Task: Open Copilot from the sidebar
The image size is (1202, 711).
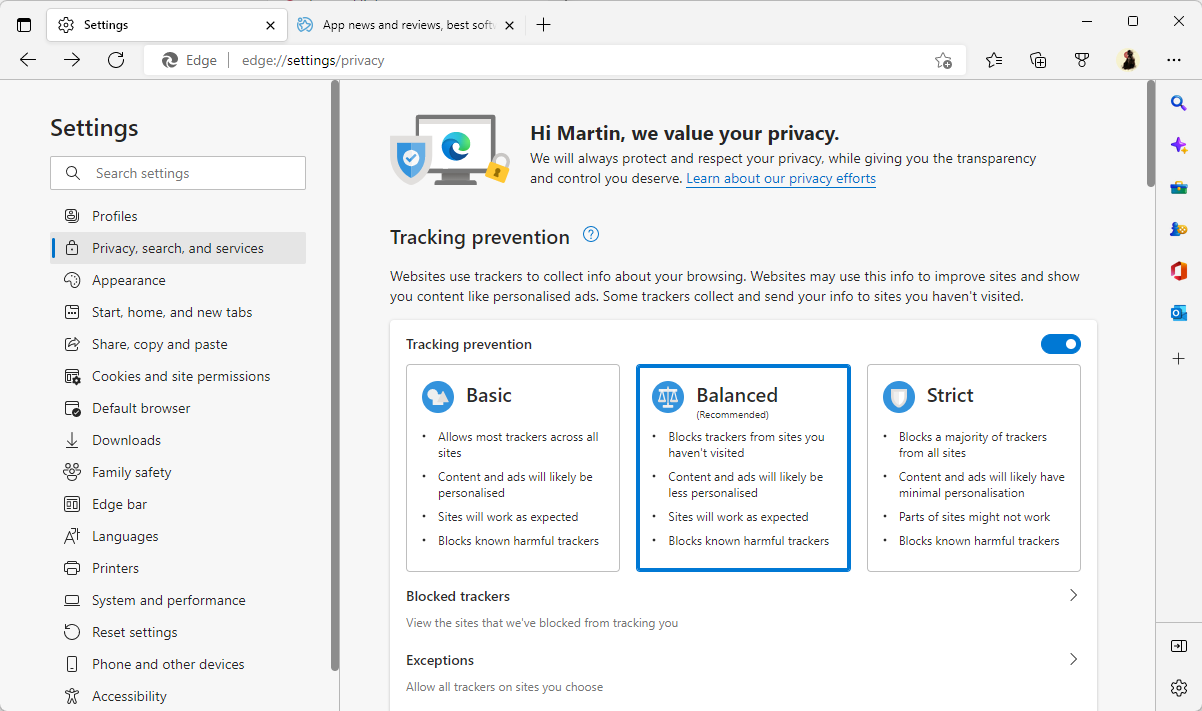Action: click(x=1178, y=144)
